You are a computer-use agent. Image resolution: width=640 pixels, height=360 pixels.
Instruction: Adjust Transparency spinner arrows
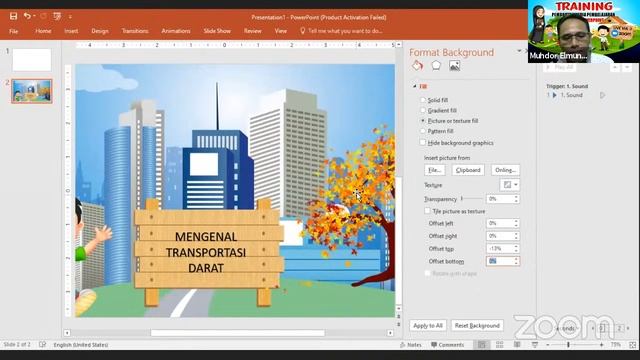tap(516, 199)
